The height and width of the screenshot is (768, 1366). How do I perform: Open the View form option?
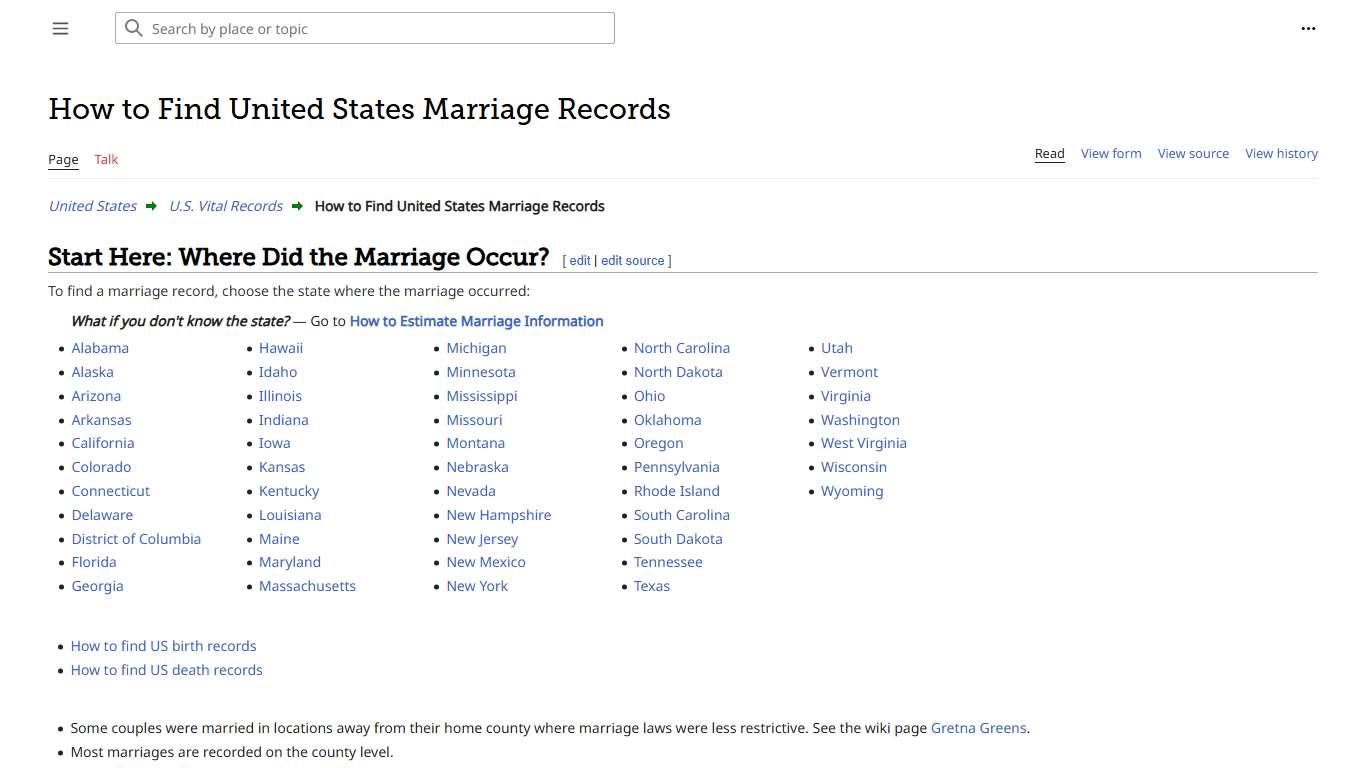(1111, 153)
